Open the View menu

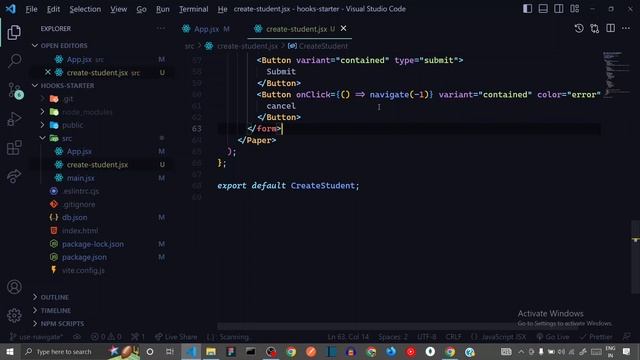point(118,9)
